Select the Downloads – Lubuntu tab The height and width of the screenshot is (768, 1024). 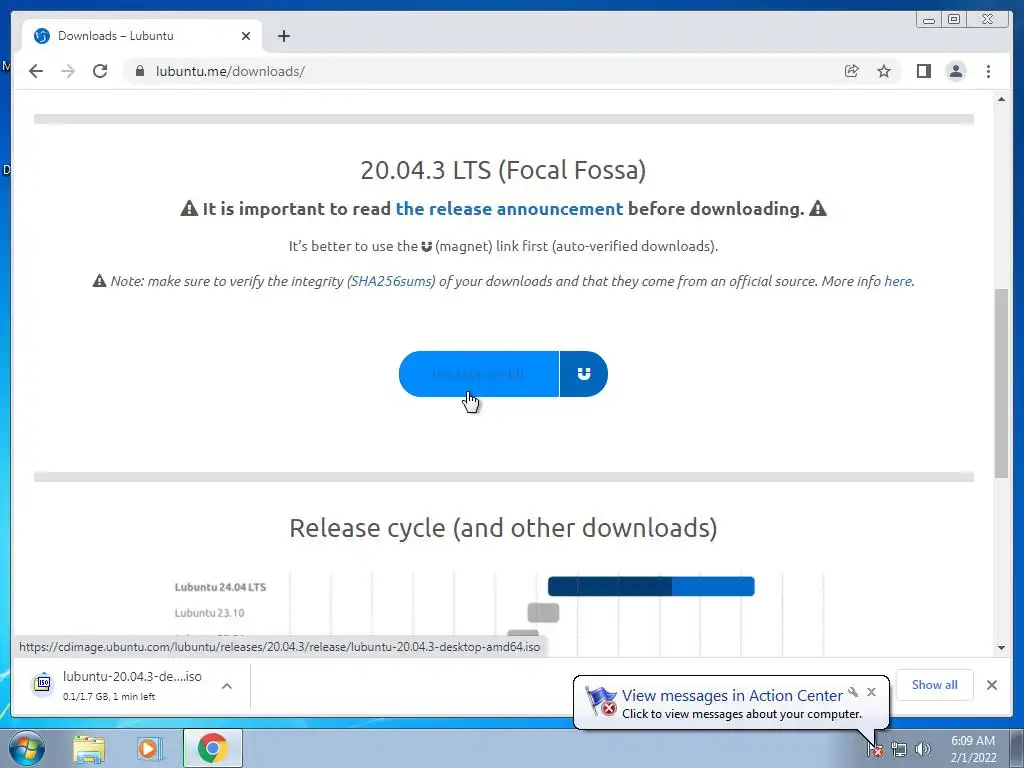(142, 36)
